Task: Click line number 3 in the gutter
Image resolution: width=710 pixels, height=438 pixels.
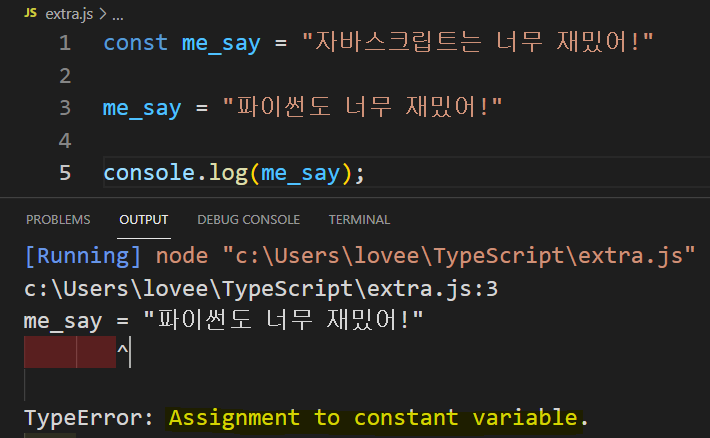Action: click(65, 108)
